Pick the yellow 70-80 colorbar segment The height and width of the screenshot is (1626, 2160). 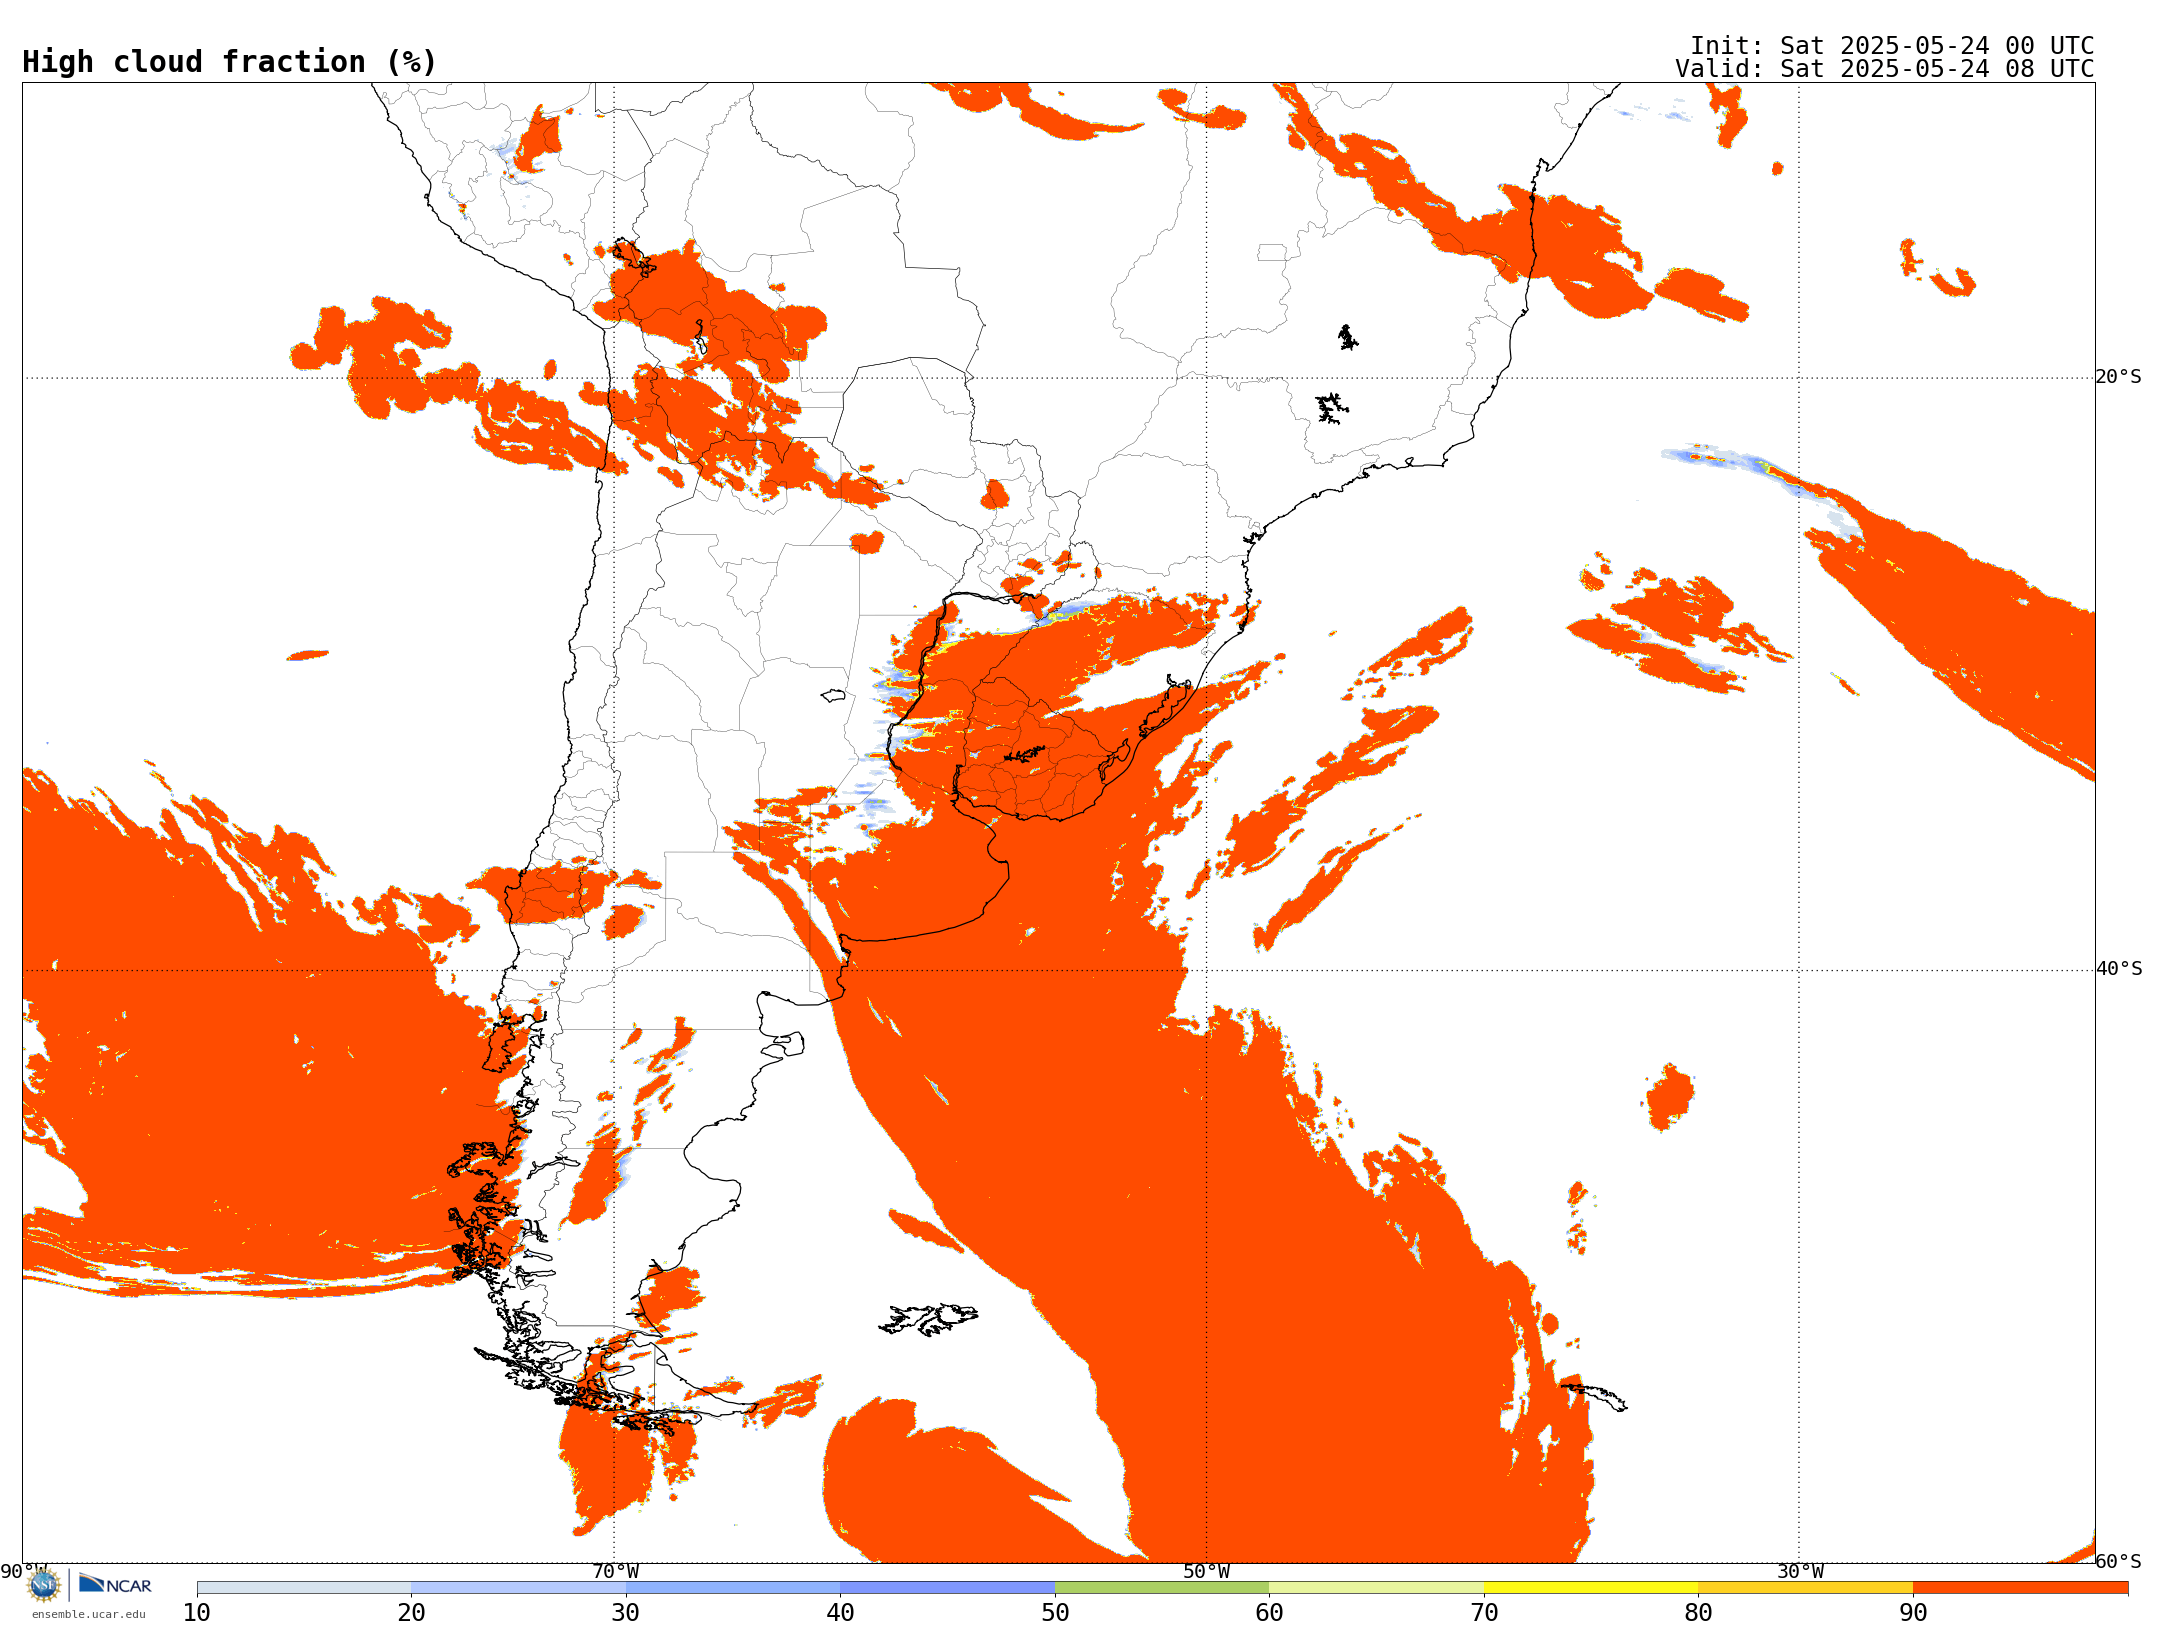pos(1591,1587)
